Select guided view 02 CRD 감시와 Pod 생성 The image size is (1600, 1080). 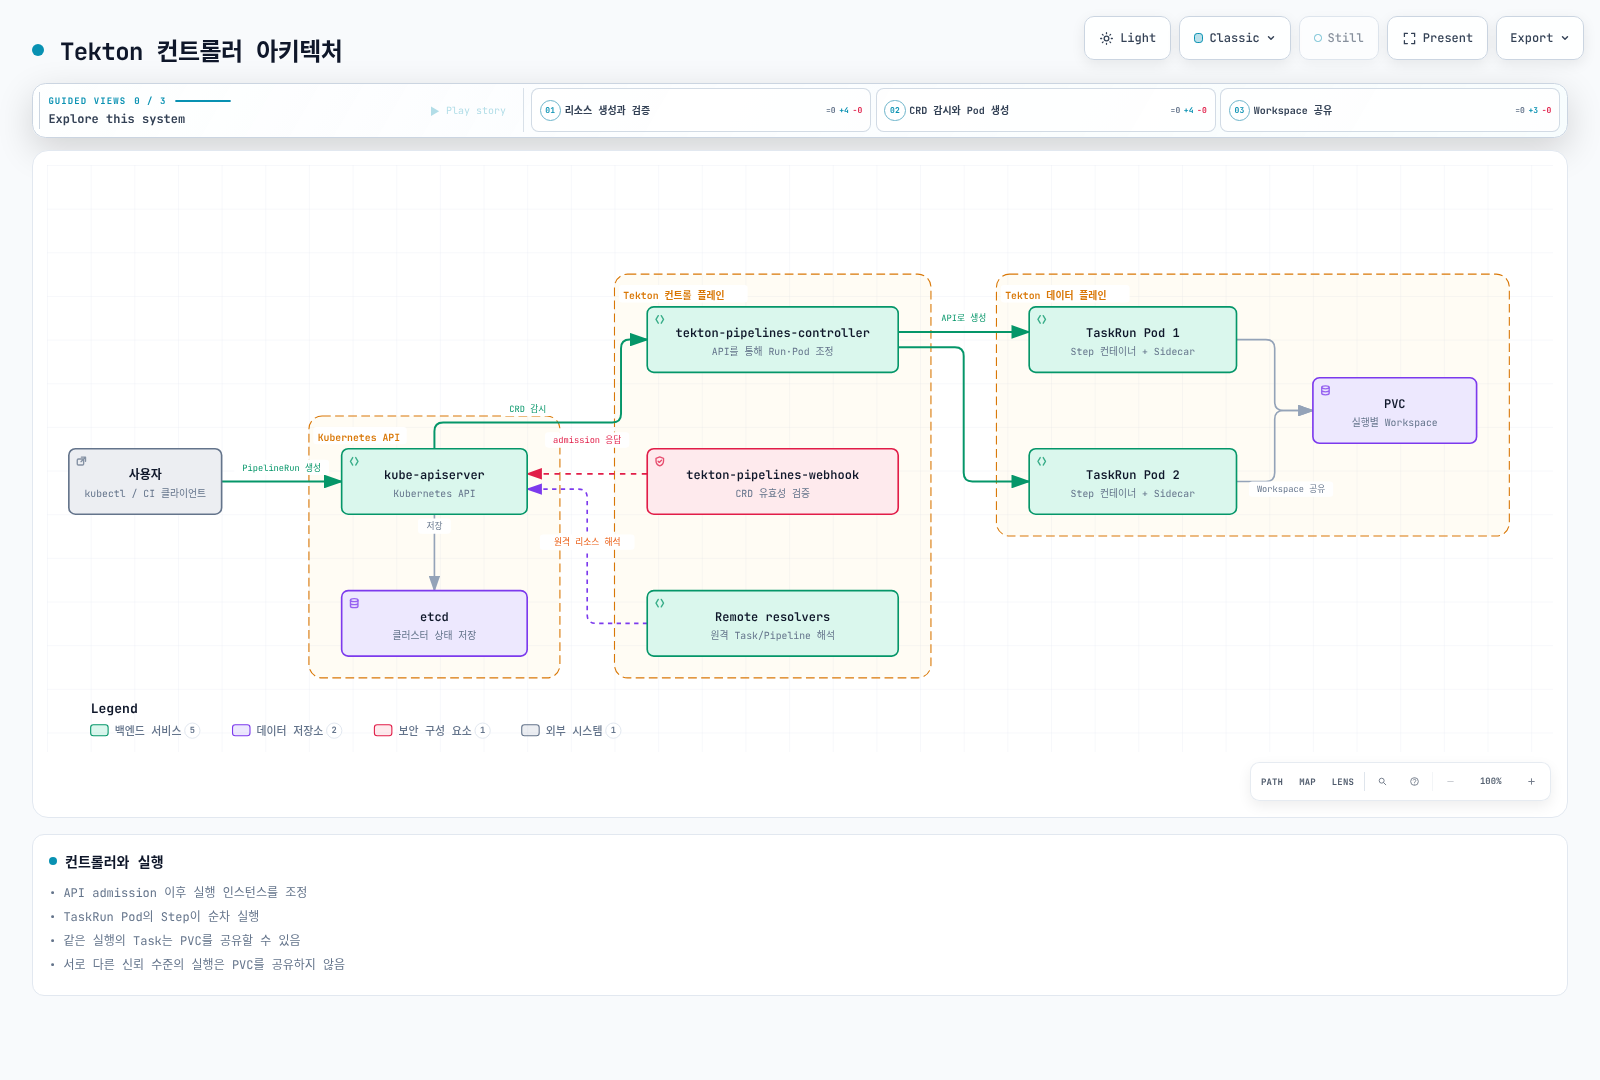click(x=1046, y=110)
